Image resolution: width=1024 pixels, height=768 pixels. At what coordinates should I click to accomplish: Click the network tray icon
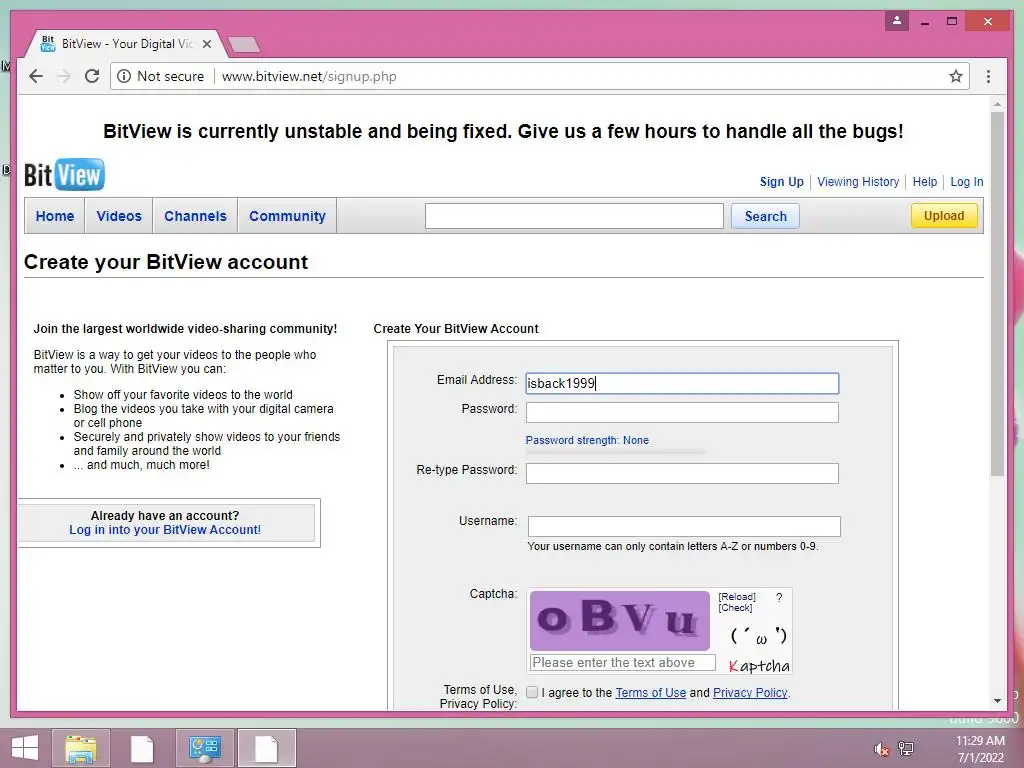(x=906, y=748)
